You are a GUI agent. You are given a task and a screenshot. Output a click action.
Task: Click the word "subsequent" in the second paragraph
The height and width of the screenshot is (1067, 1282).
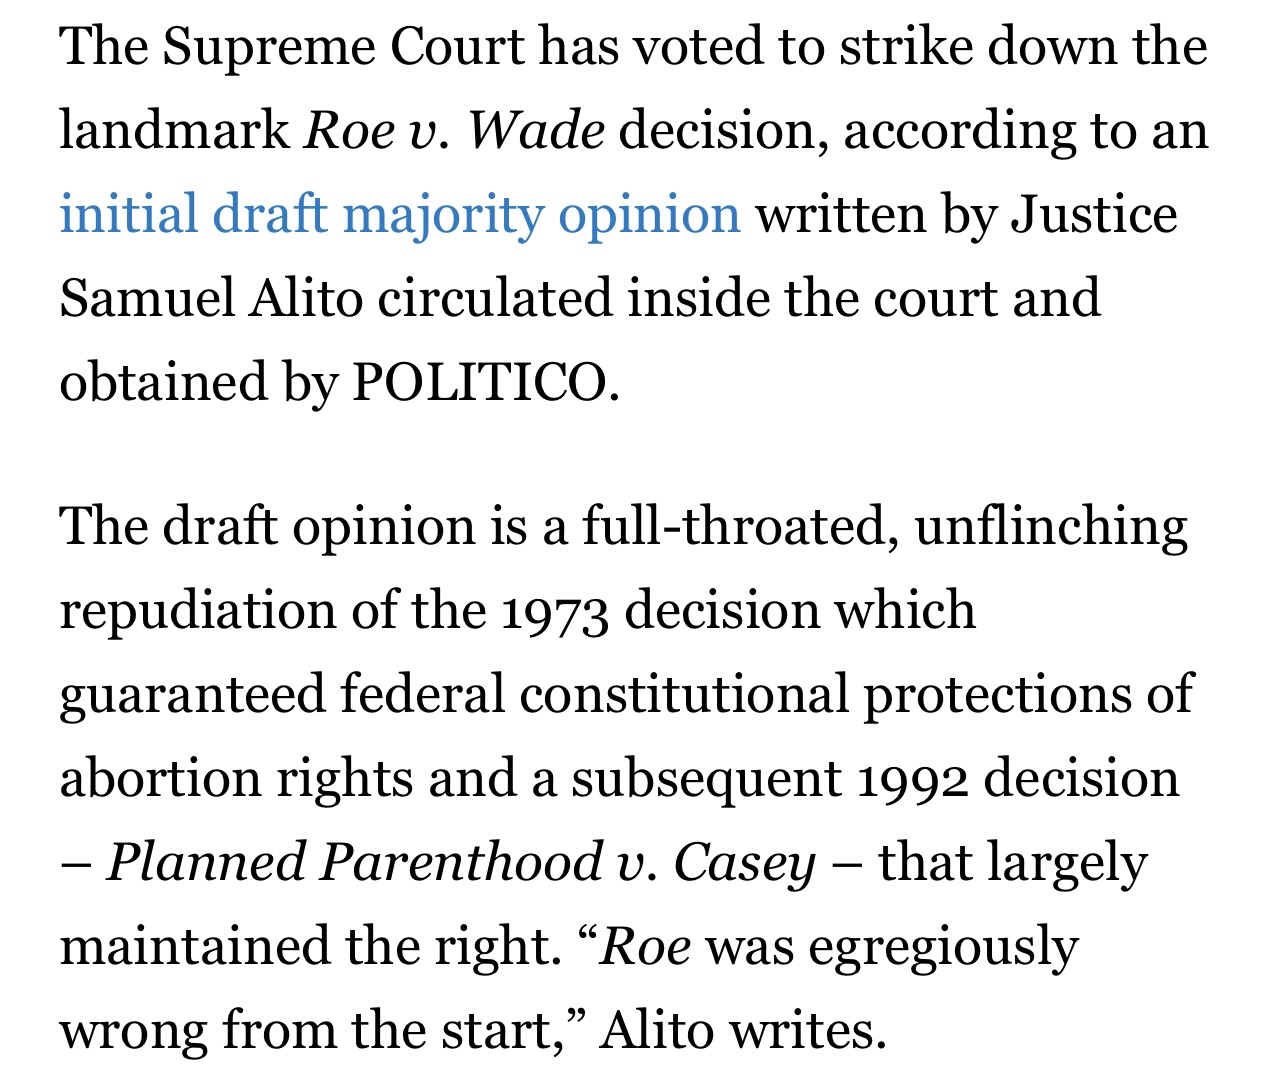[707, 779]
